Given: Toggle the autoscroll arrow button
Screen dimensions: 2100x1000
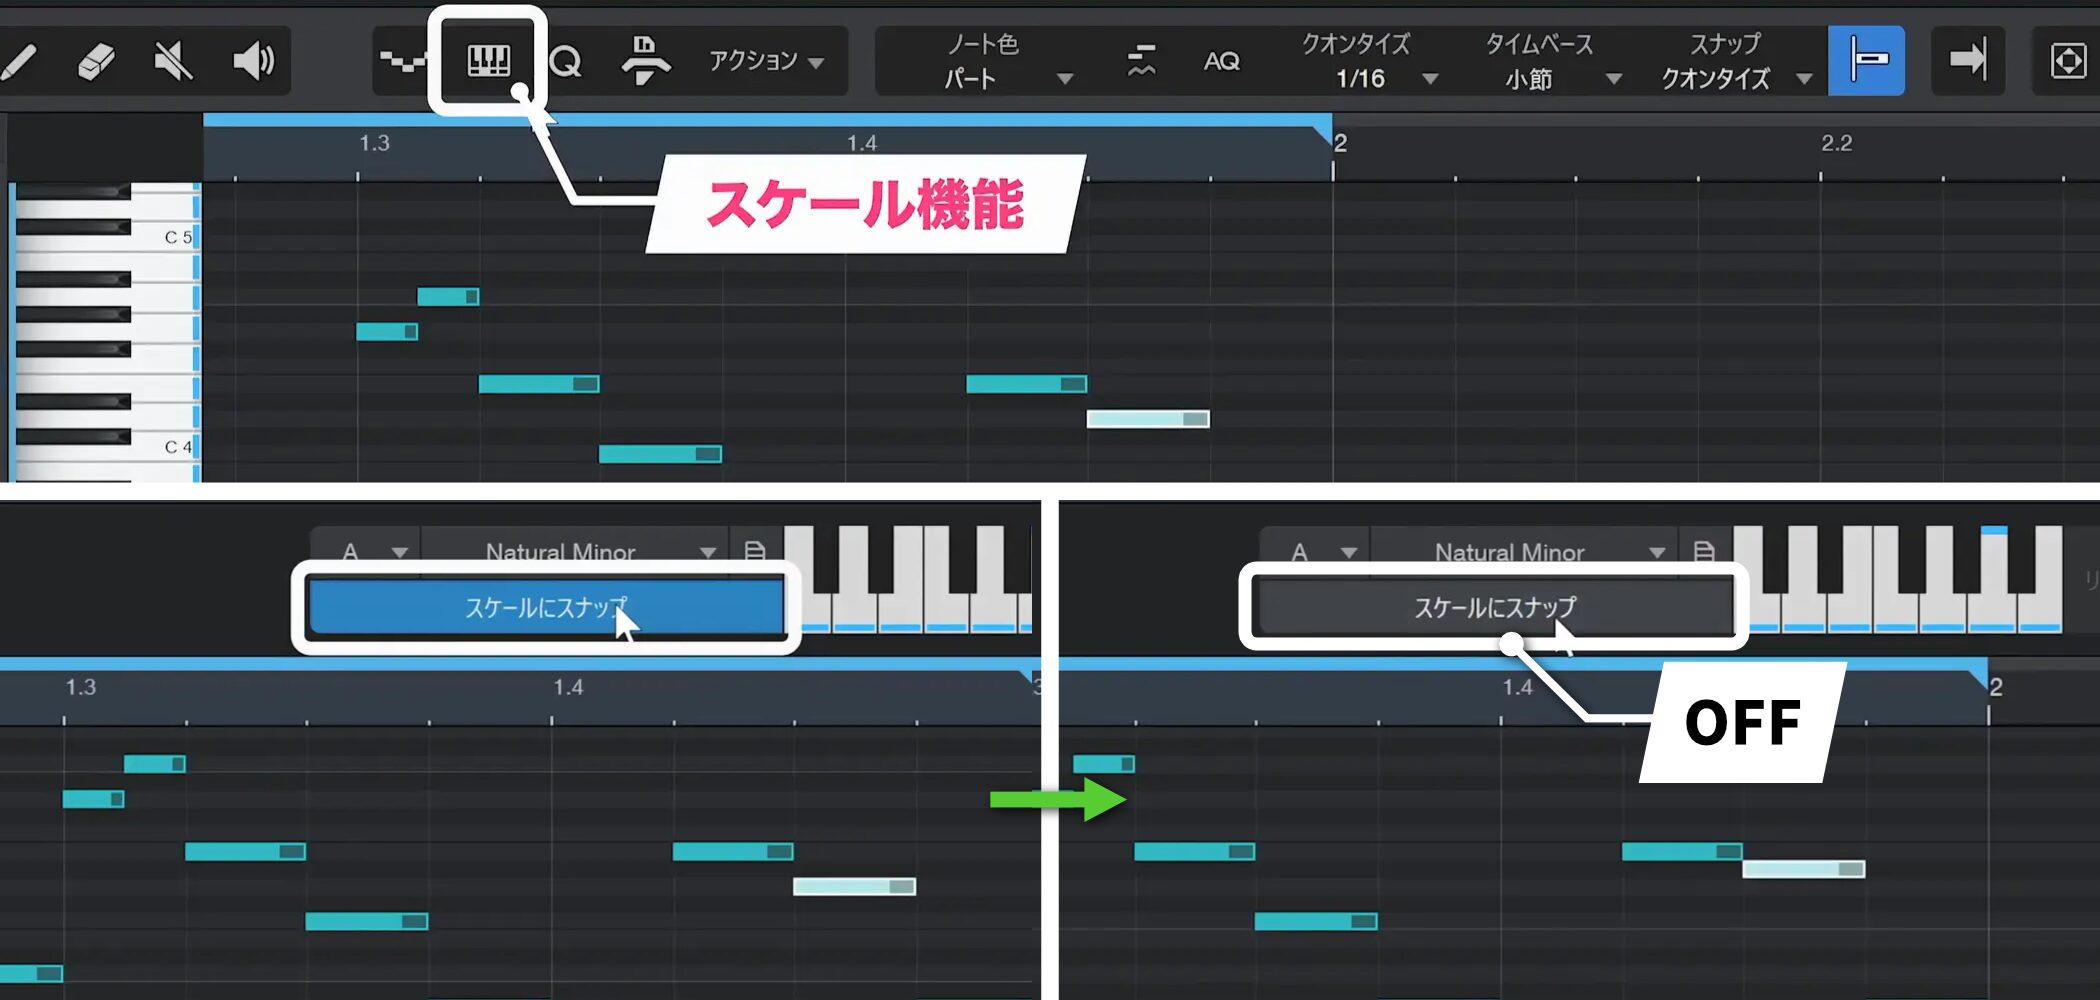Looking at the screenshot, I should 1967,61.
